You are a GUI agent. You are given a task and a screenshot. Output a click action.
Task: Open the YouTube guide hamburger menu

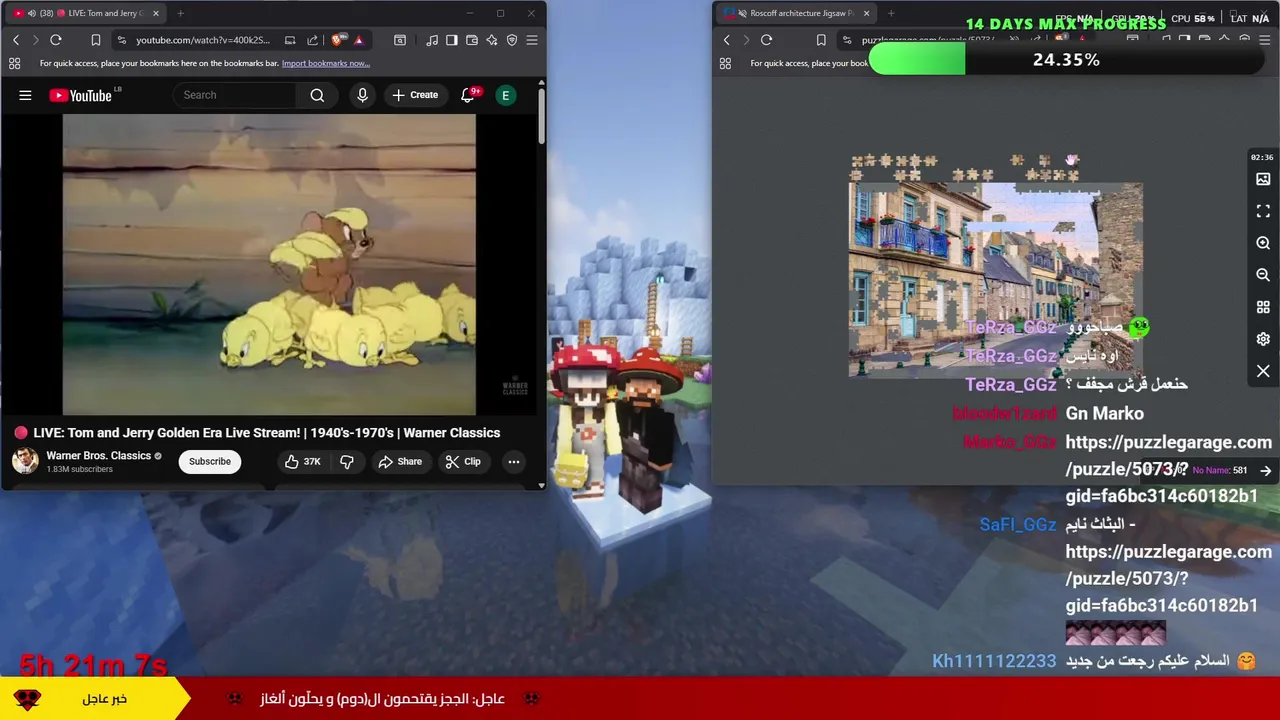tap(25, 95)
